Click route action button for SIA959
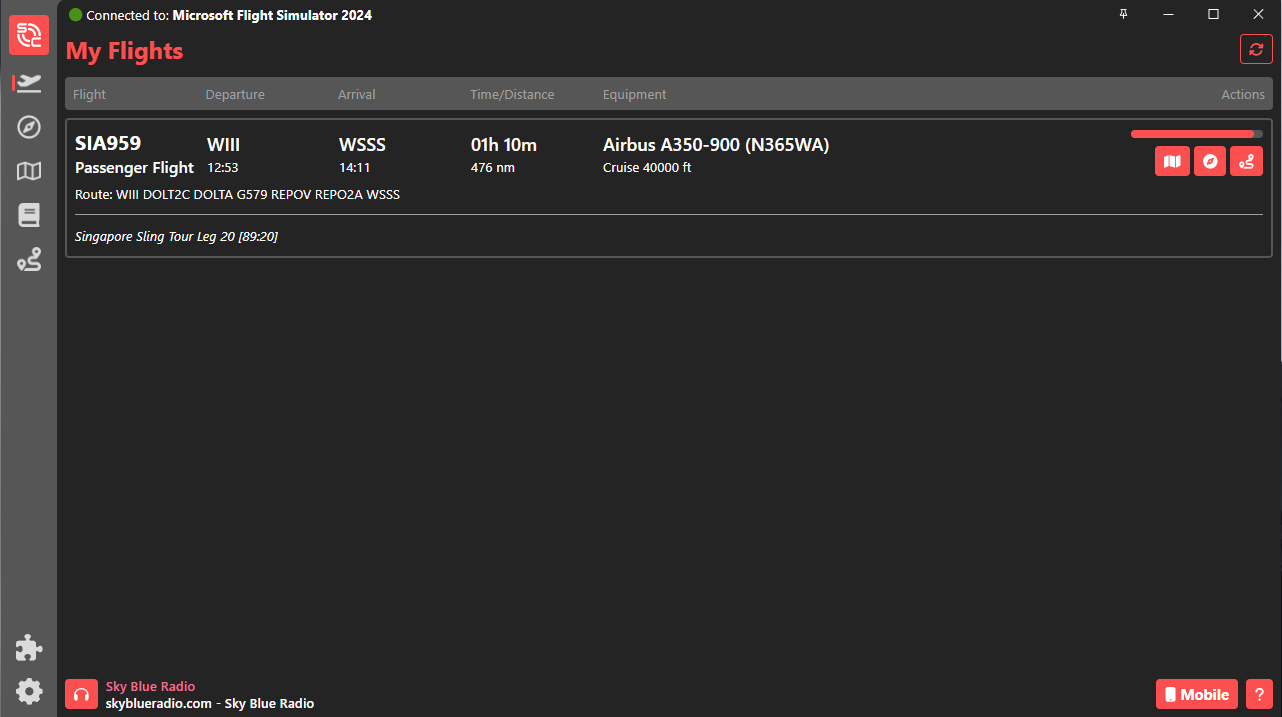1282x717 pixels. click(x=1247, y=161)
